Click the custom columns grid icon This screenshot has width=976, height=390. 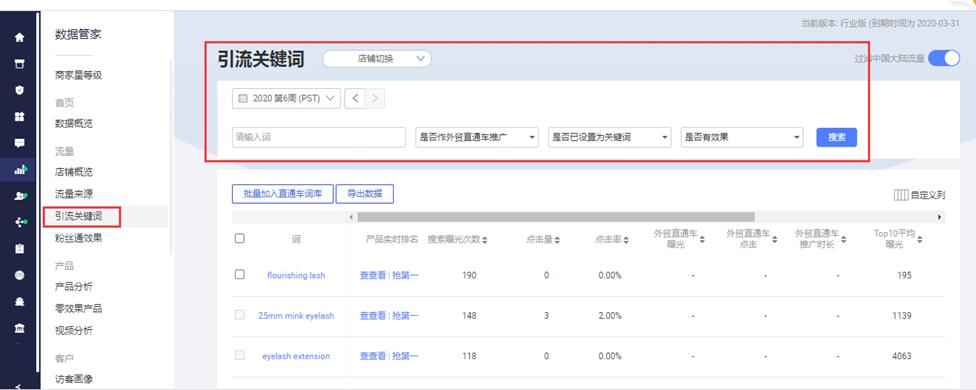901,195
